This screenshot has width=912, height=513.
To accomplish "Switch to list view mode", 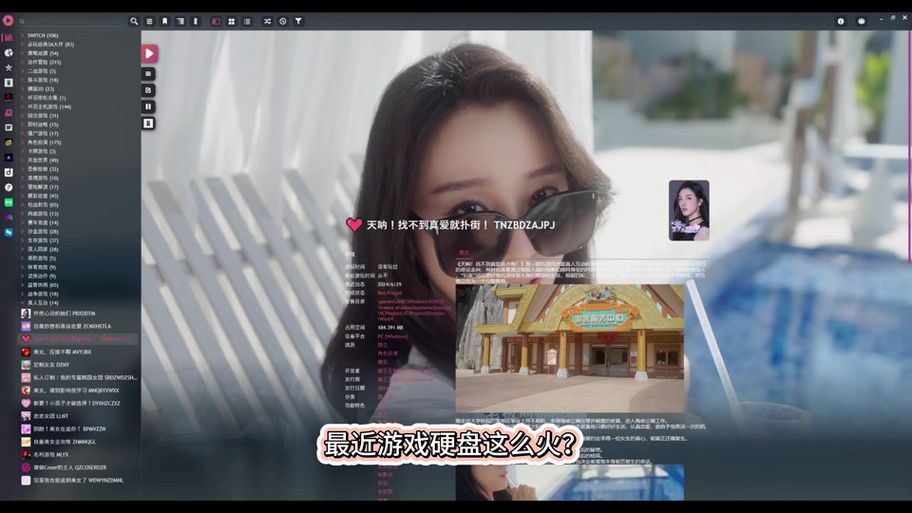I will point(247,21).
